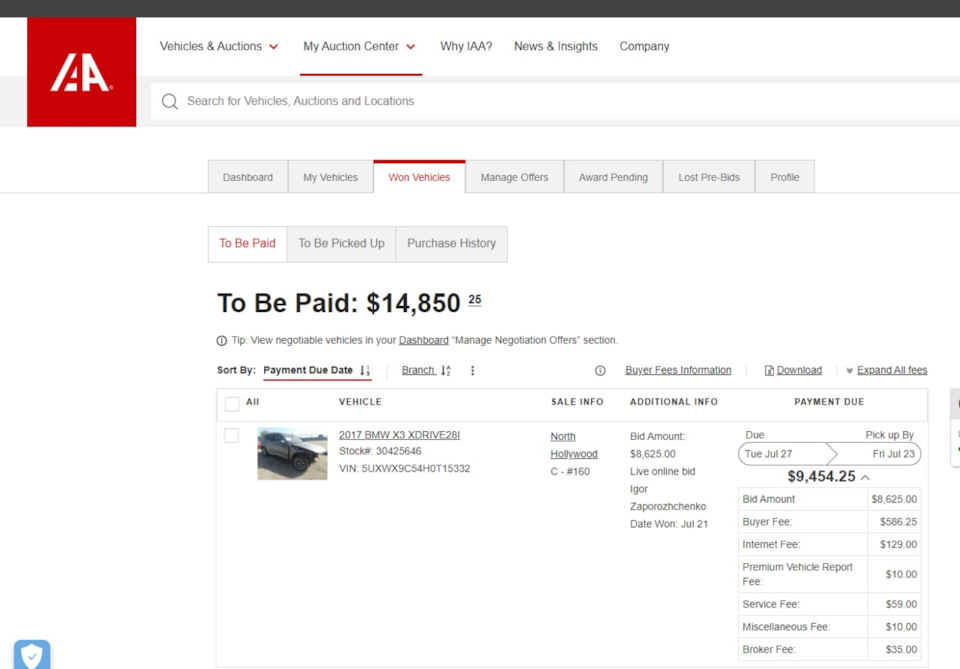
Task: Open the Lost Pre-Bids tab
Action: pyautogui.click(x=709, y=177)
